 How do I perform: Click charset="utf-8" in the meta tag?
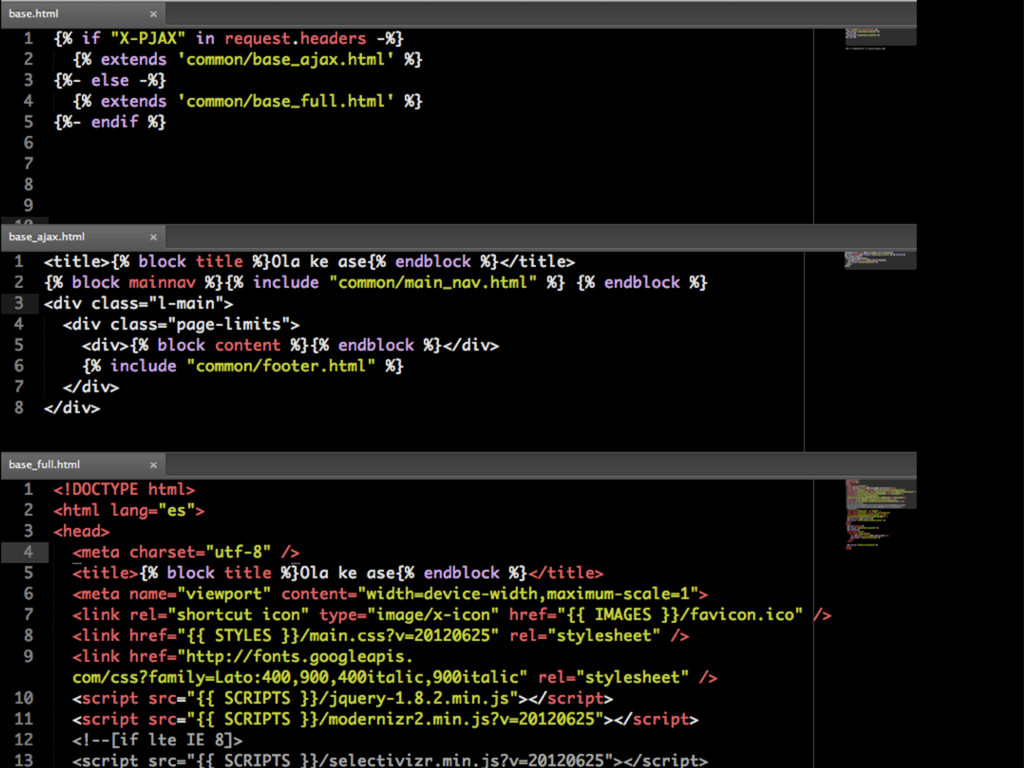200,552
